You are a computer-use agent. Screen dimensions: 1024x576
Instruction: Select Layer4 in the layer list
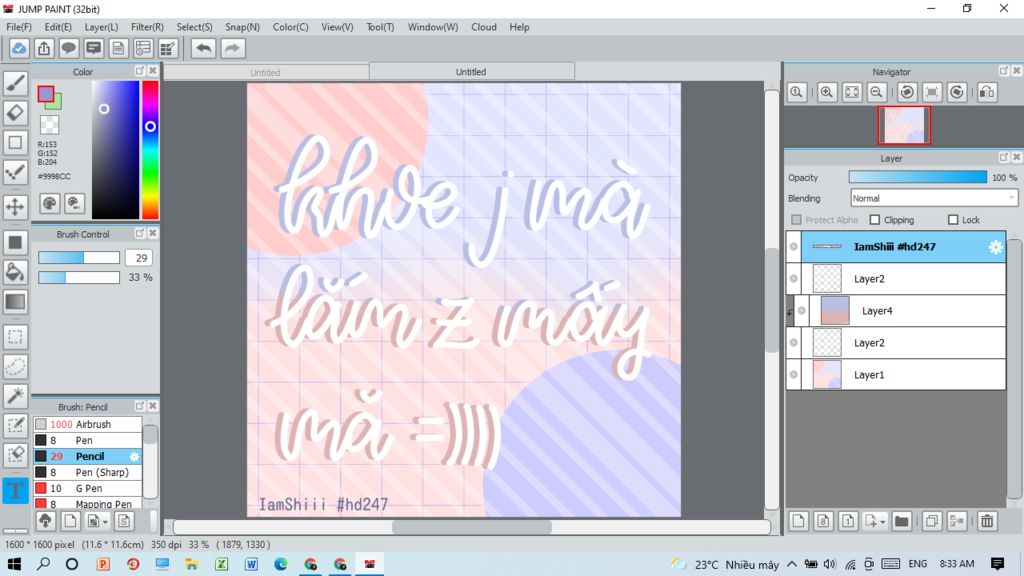901,311
